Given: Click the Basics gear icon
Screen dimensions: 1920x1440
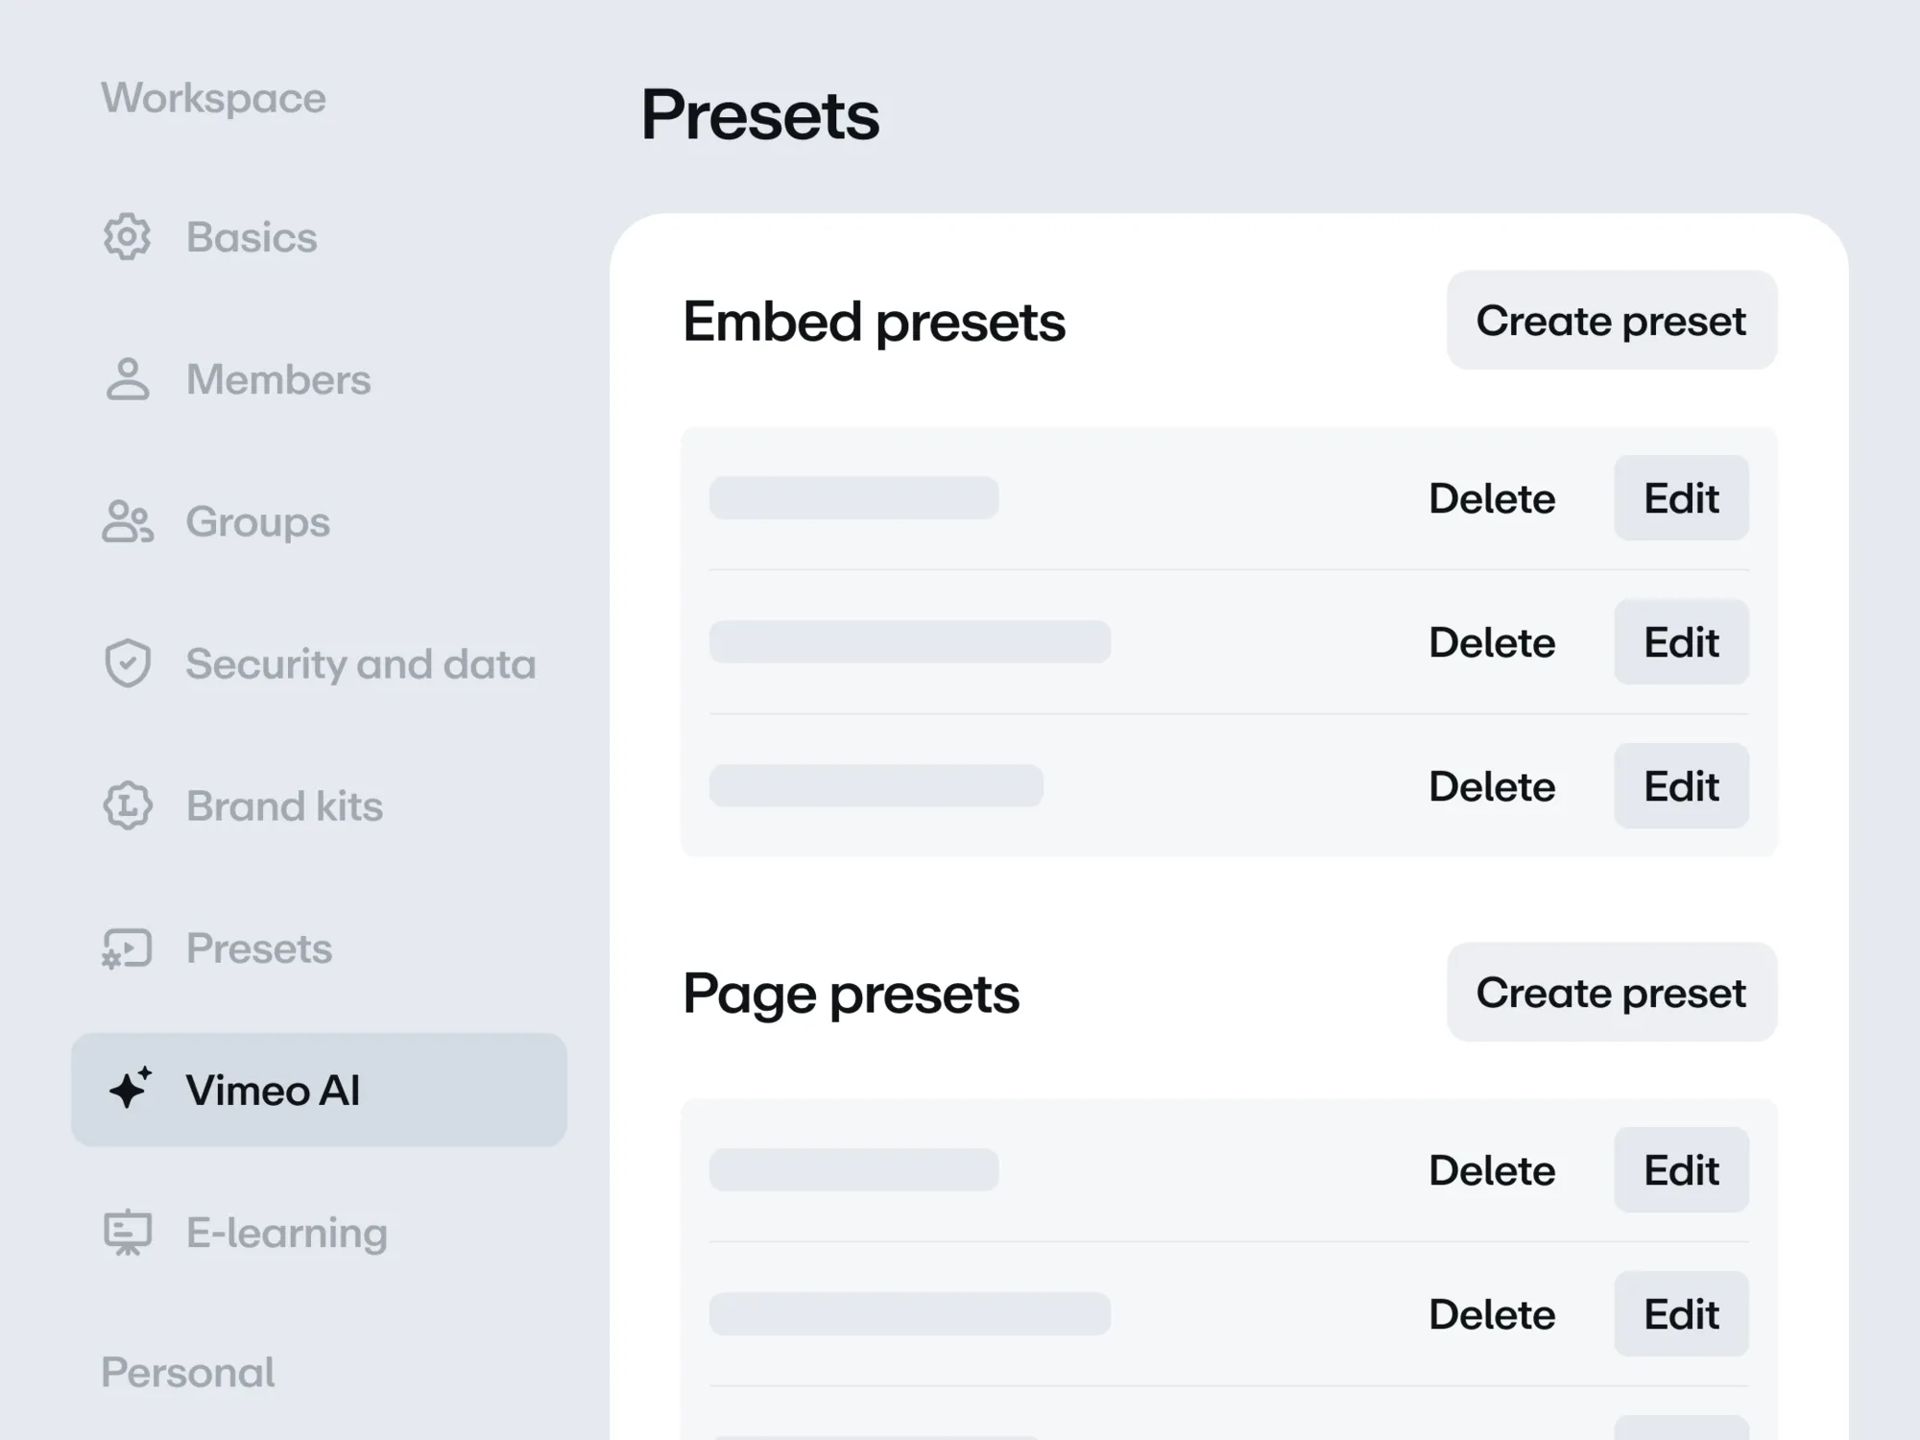Looking at the screenshot, I should pos(127,237).
